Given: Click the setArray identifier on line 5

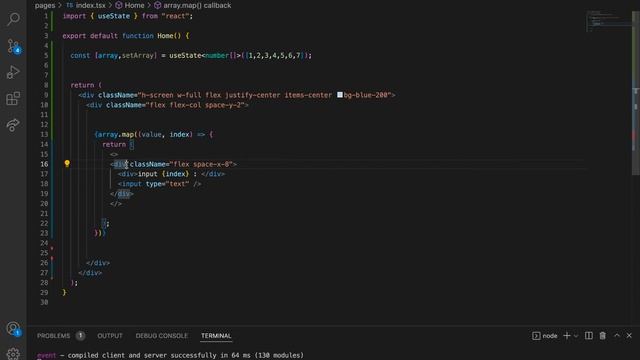Looking at the screenshot, I should (138, 55).
